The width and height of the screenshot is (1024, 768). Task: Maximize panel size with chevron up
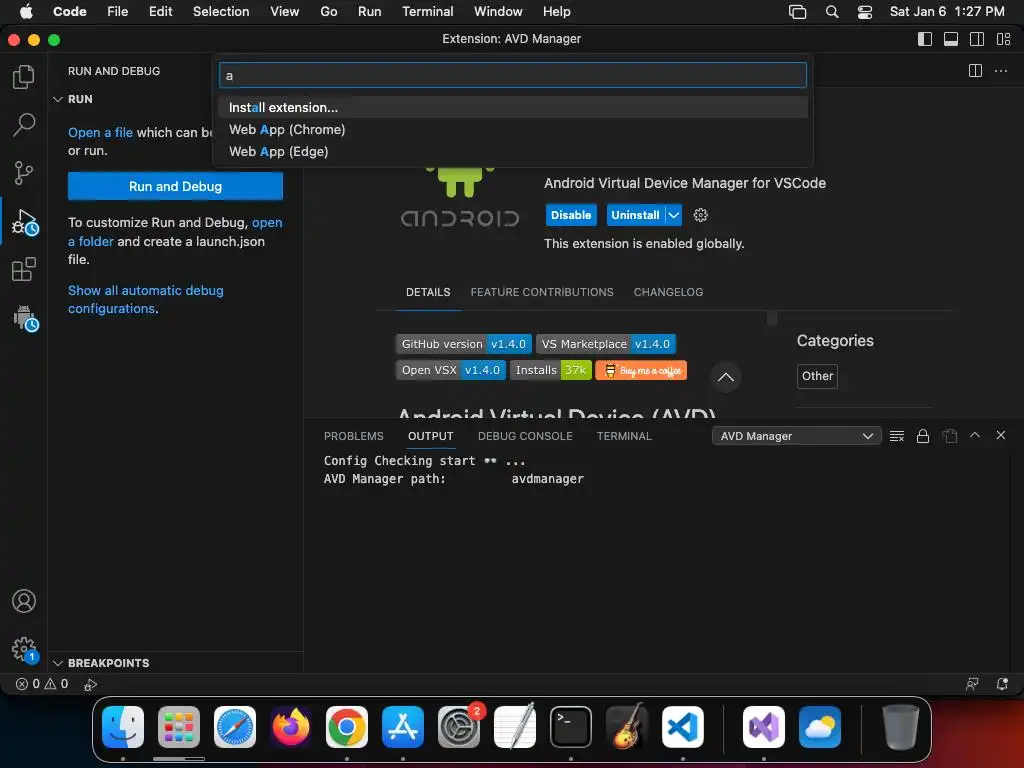(975, 435)
